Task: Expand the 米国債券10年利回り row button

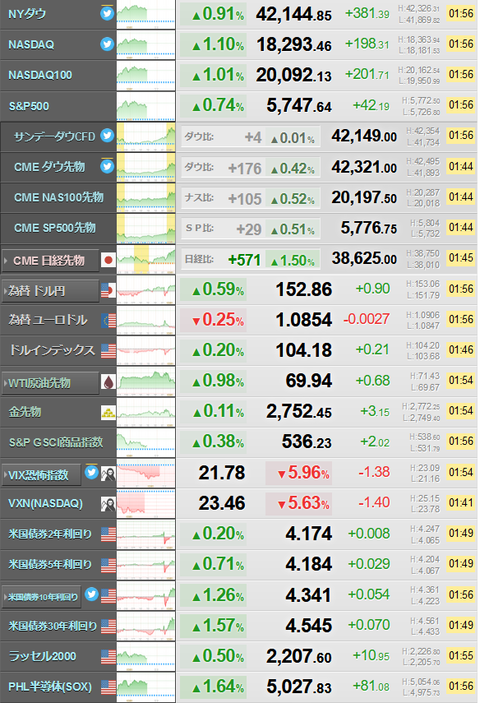Action: tap(41, 597)
